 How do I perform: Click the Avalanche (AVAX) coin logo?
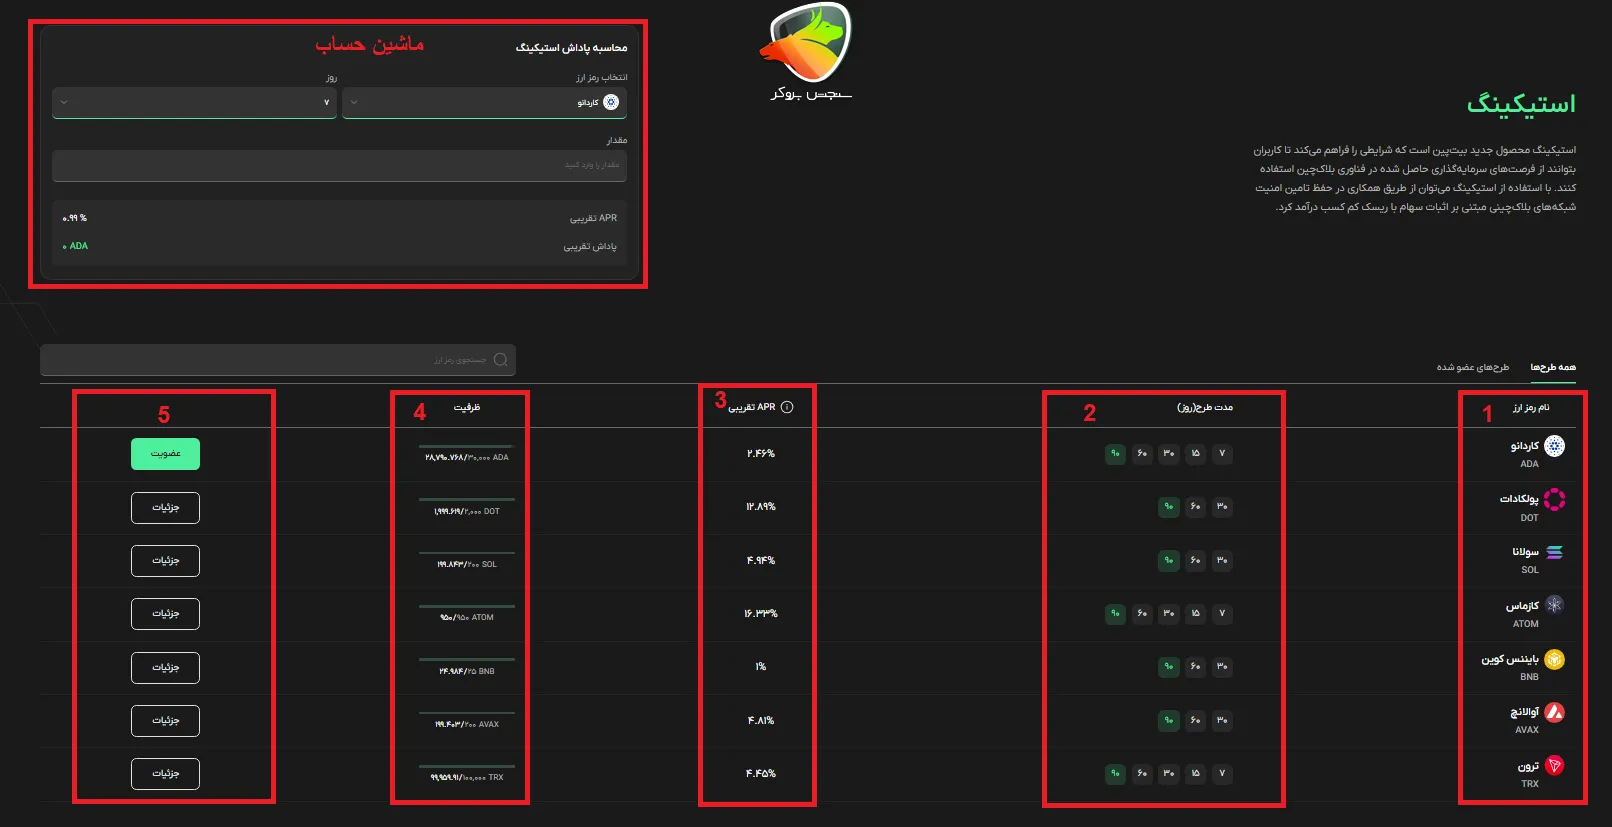(1554, 712)
